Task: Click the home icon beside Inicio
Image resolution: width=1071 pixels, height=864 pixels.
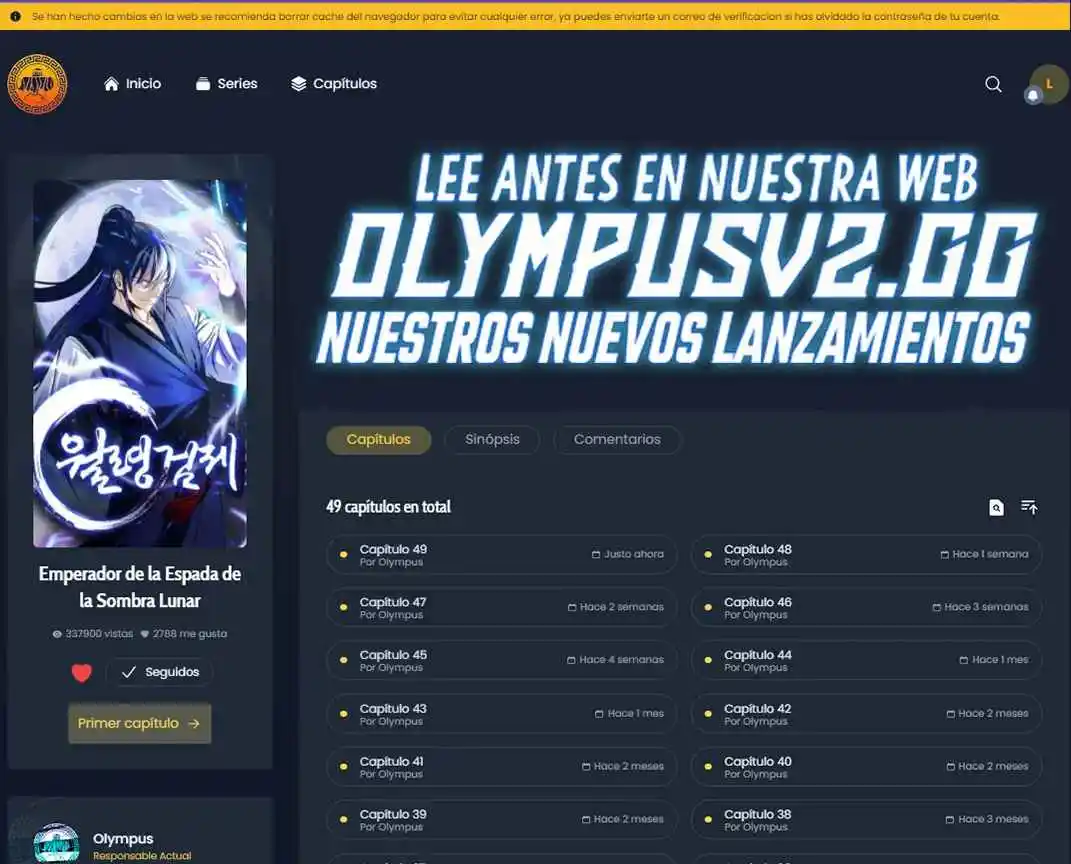Action: pos(111,83)
